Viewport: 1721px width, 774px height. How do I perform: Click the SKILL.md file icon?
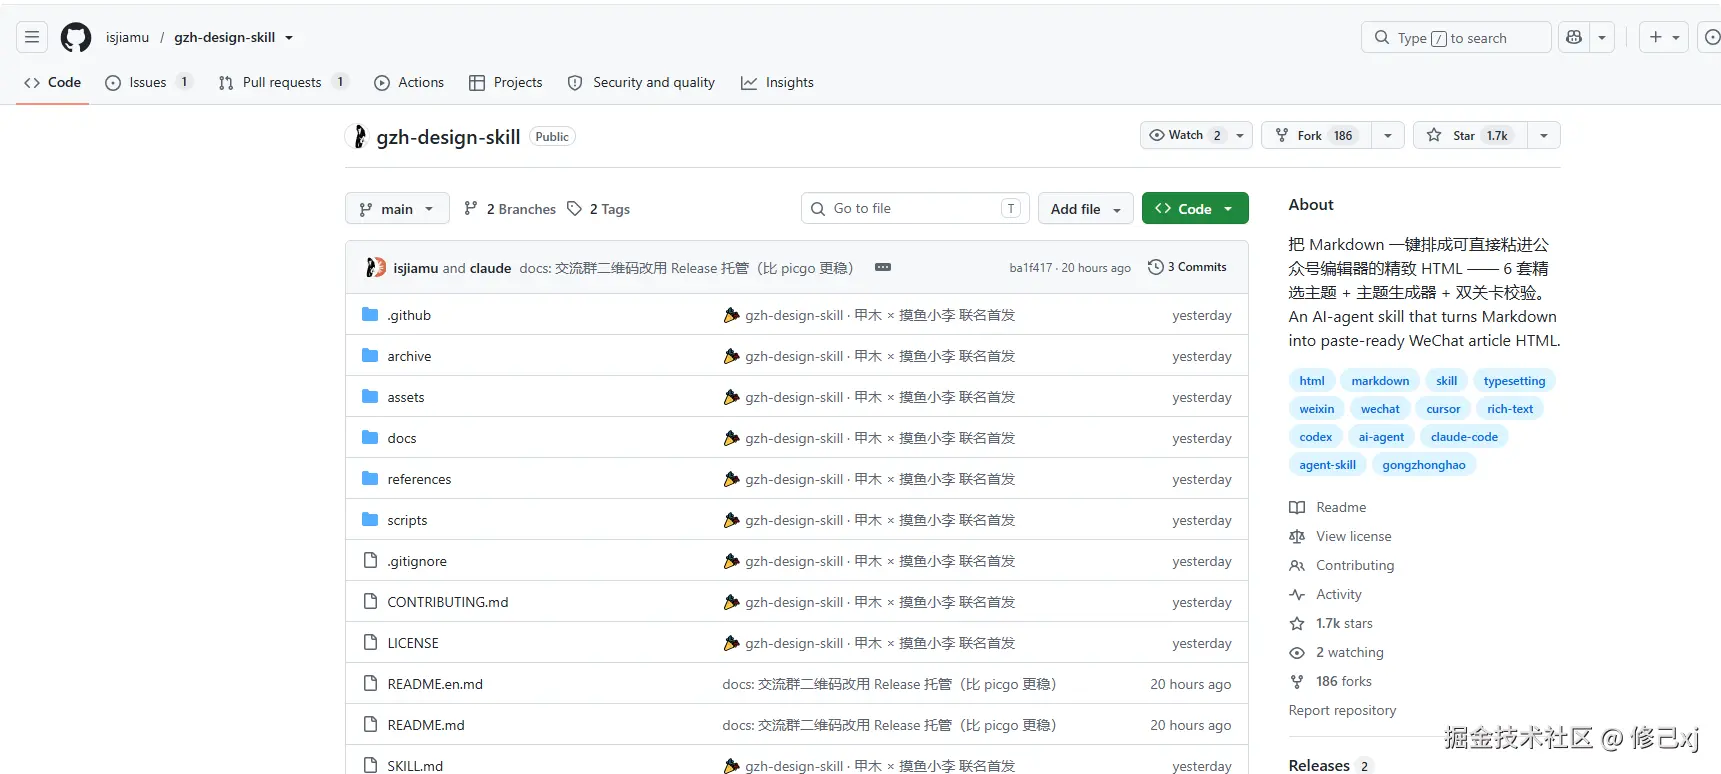[x=370, y=766]
